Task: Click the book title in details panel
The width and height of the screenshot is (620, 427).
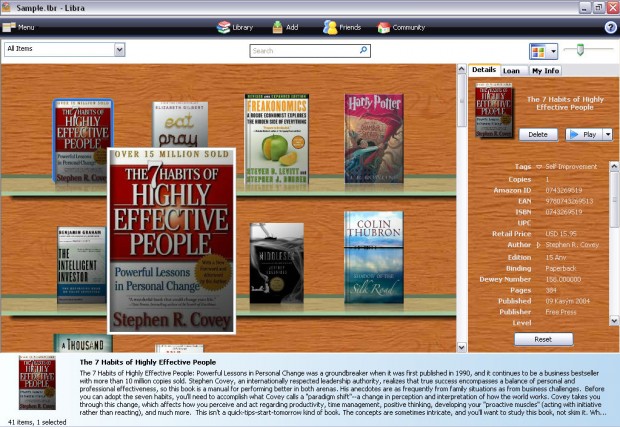Action: 565,103
